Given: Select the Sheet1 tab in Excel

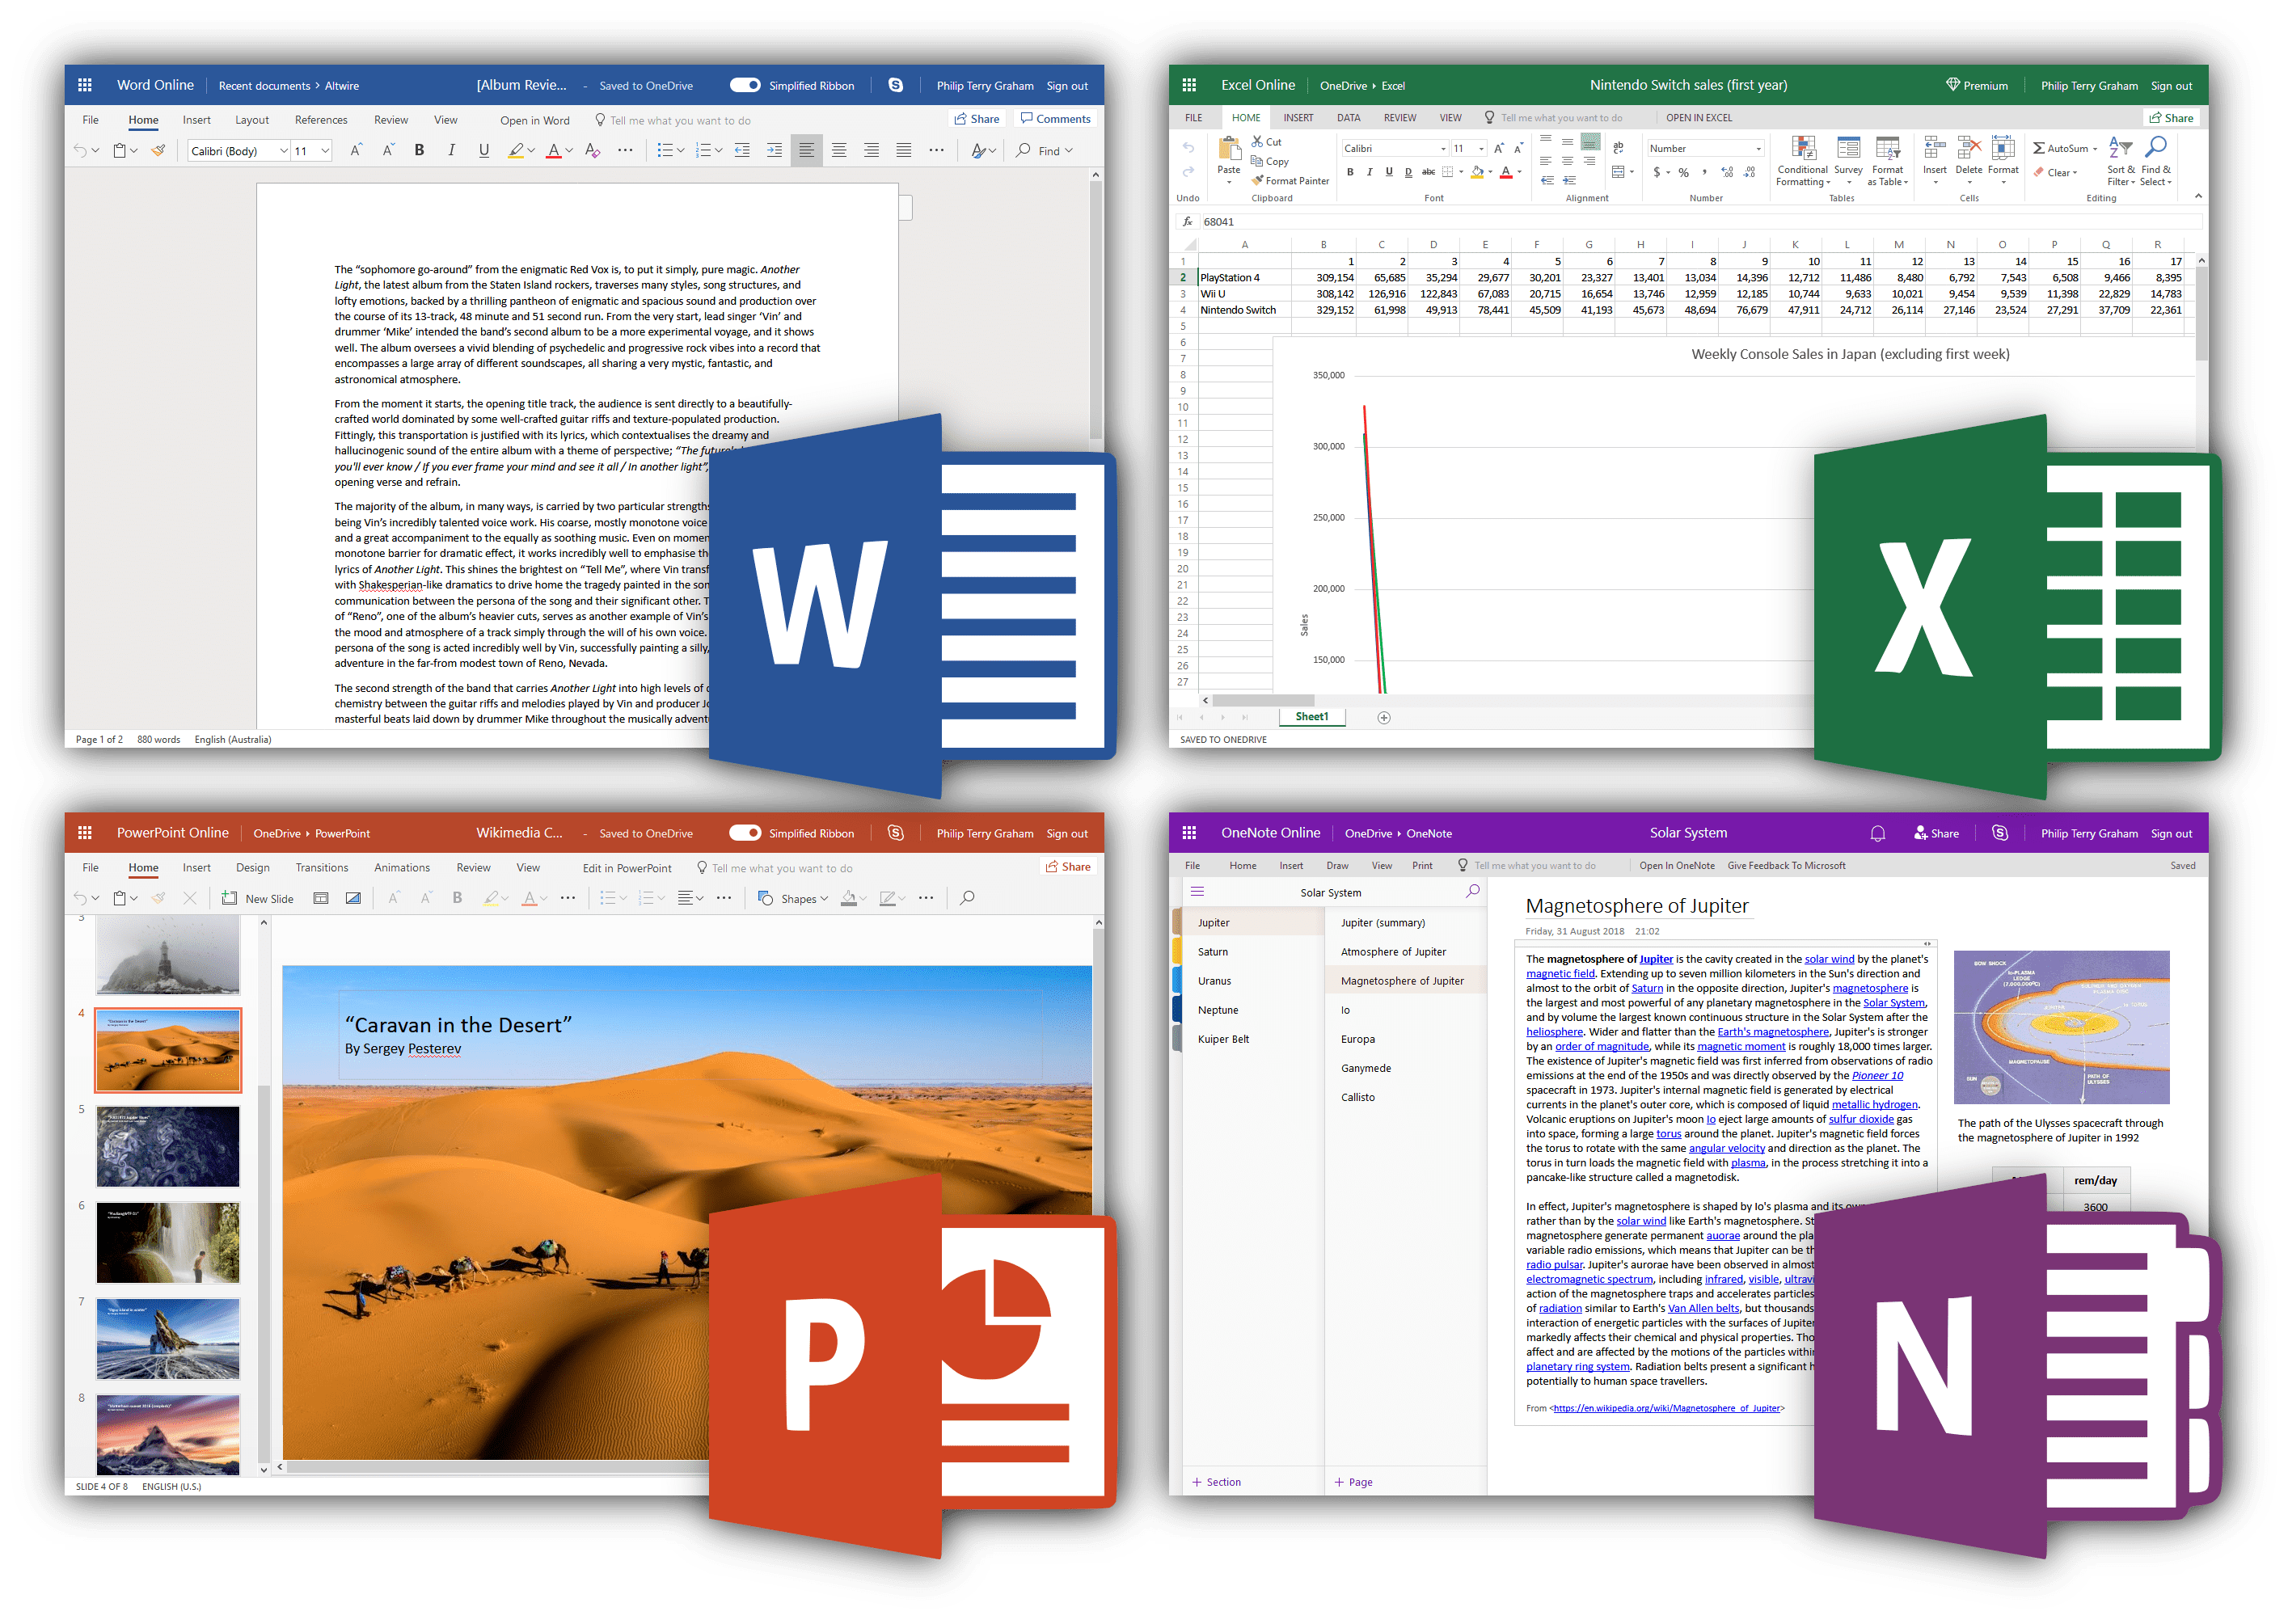Looking at the screenshot, I should [x=1312, y=717].
